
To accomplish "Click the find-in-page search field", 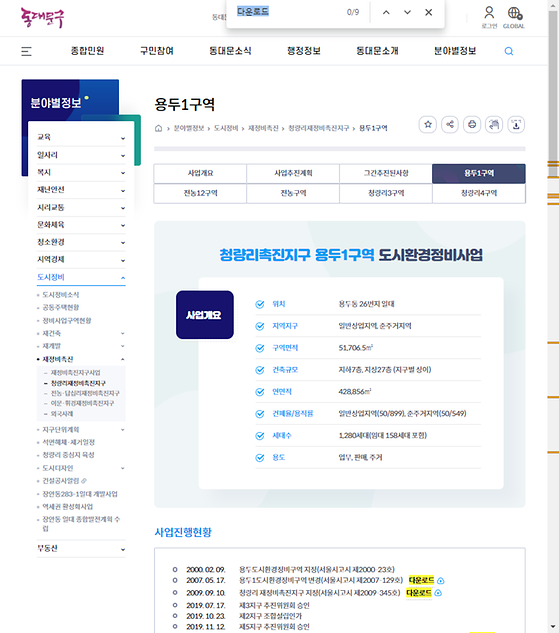I will tap(289, 12).
